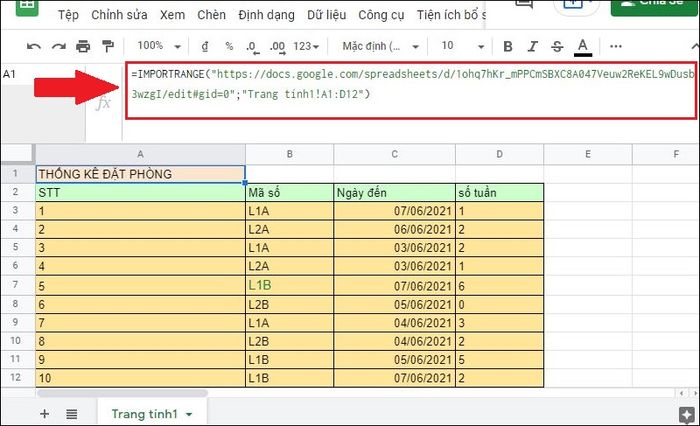Expand the font size 10 dropdown
The width and height of the screenshot is (700, 426).
pyautogui.click(x=462, y=46)
